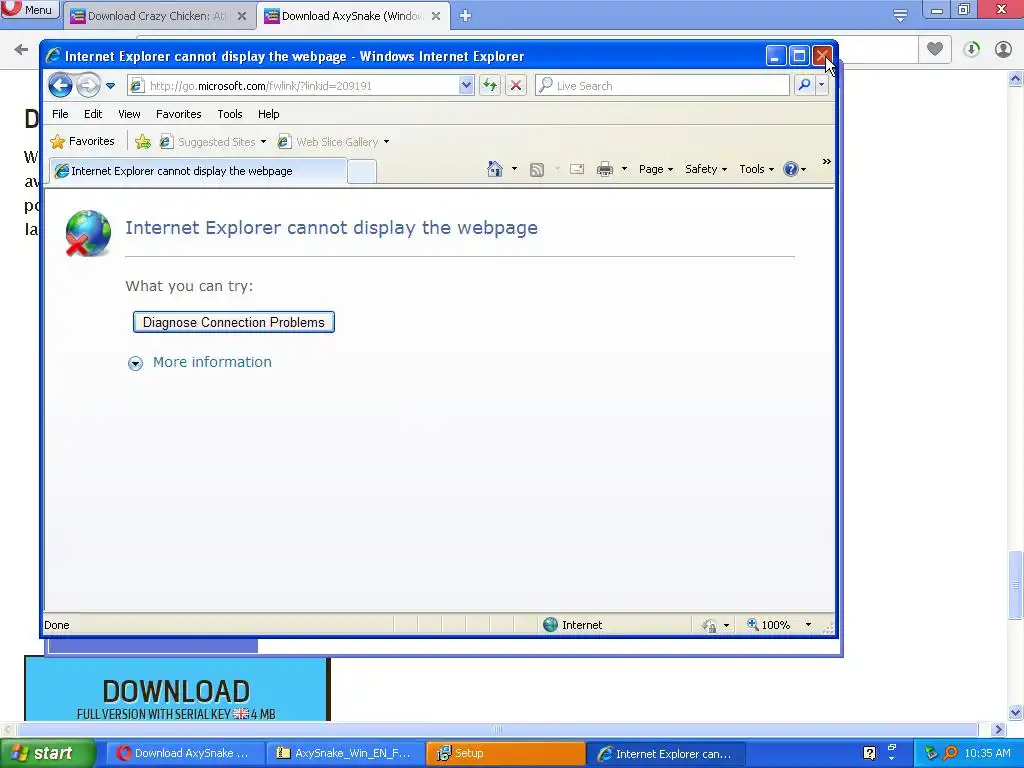The height and width of the screenshot is (768, 1024).
Task: Add page to Favorites bar icon
Action: pos(143,142)
